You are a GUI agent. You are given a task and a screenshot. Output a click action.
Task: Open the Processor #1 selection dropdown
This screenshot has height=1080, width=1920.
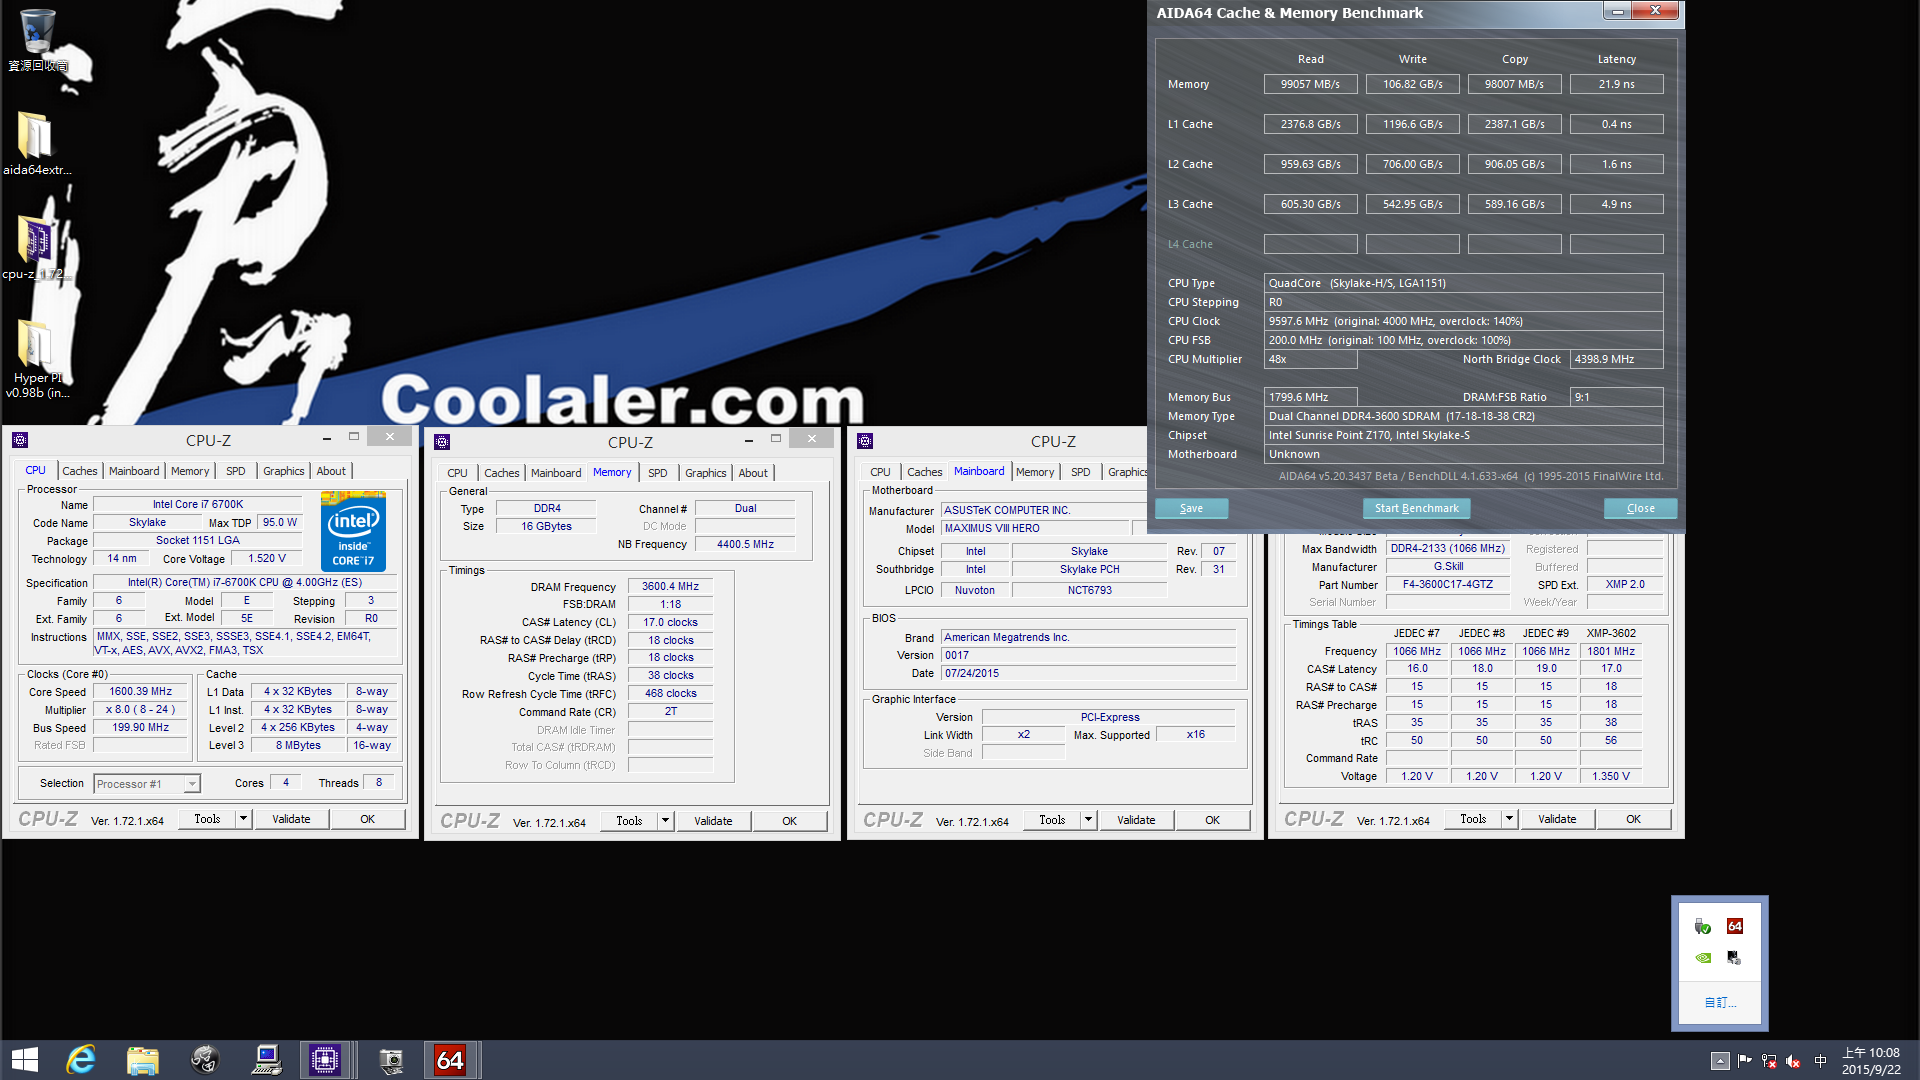click(192, 784)
